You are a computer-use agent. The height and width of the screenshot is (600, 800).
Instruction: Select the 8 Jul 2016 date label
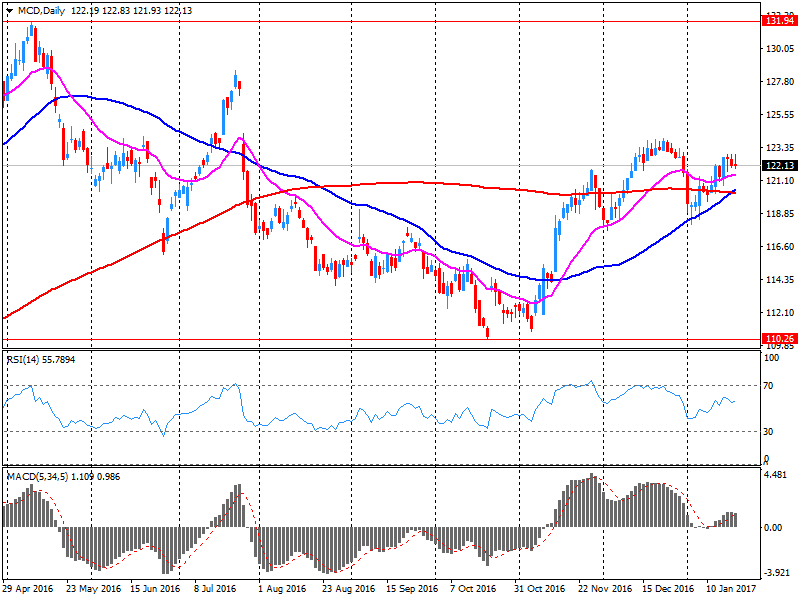click(214, 588)
